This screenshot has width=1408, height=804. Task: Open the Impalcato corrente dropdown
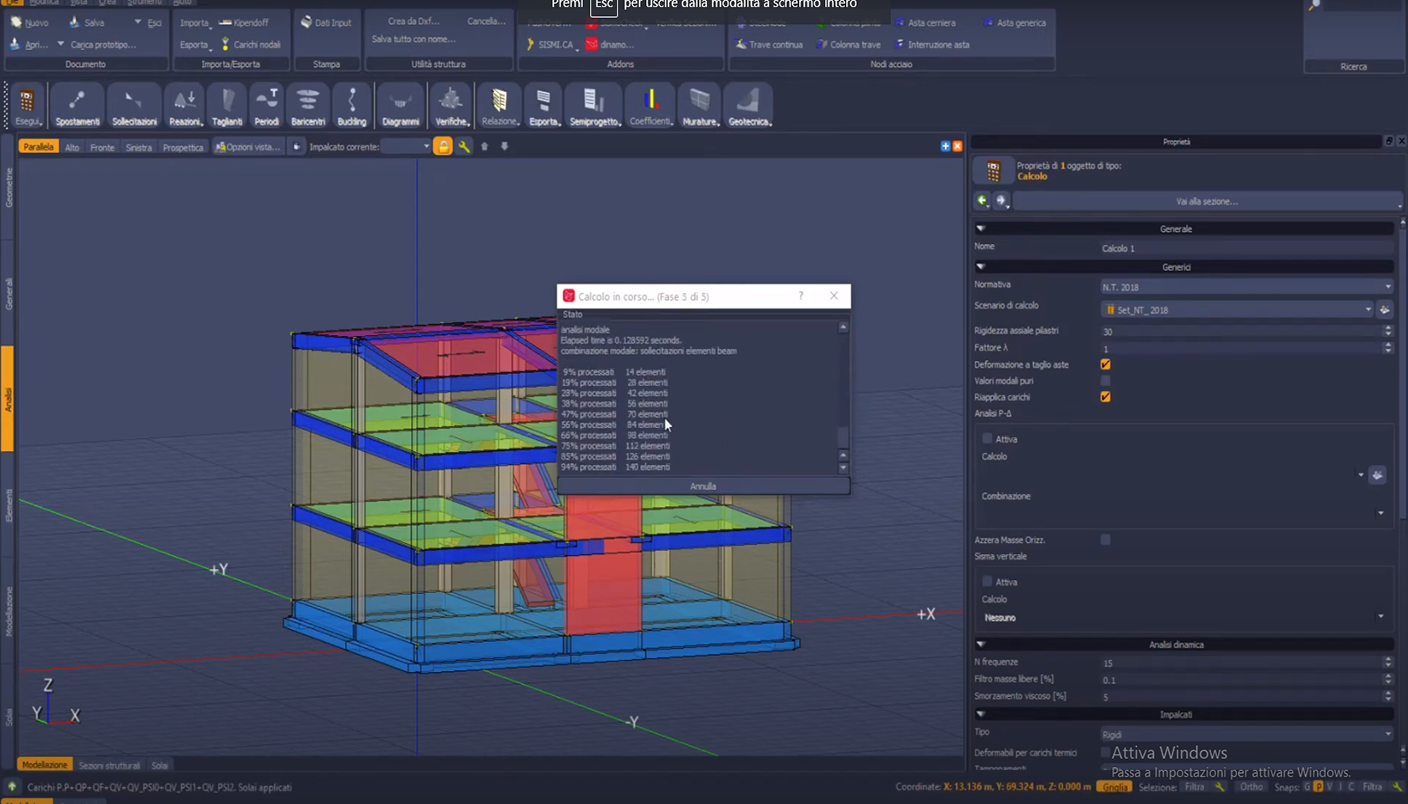click(405, 147)
